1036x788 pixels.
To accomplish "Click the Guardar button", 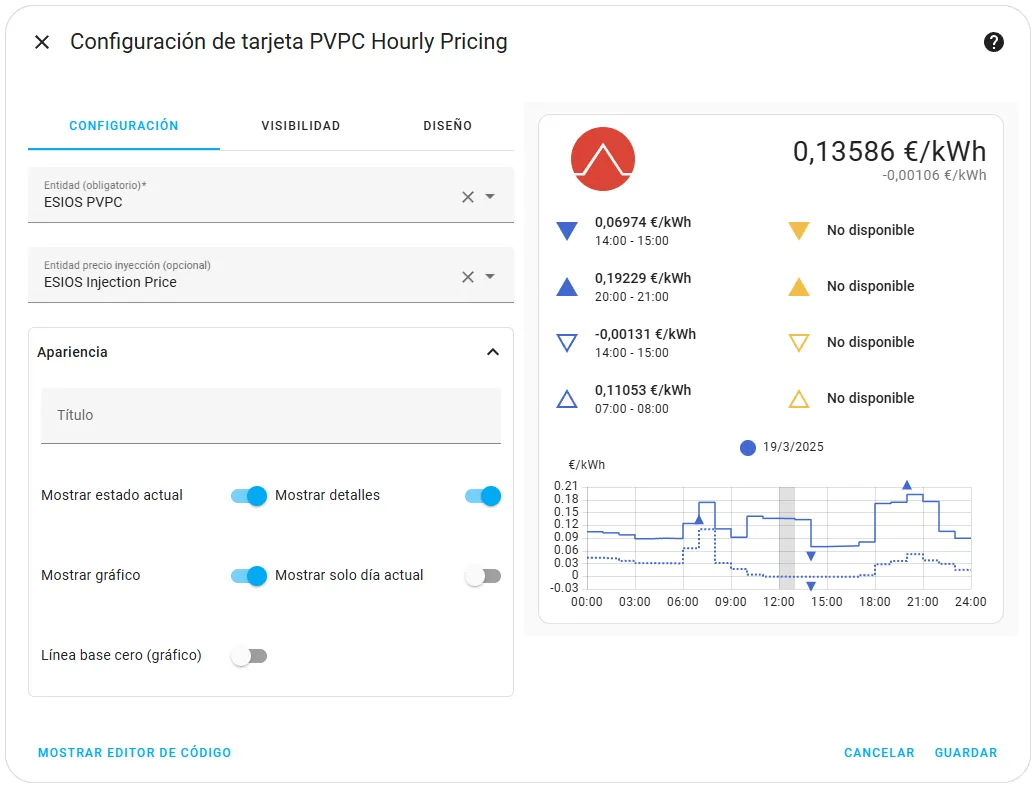I will (x=965, y=752).
